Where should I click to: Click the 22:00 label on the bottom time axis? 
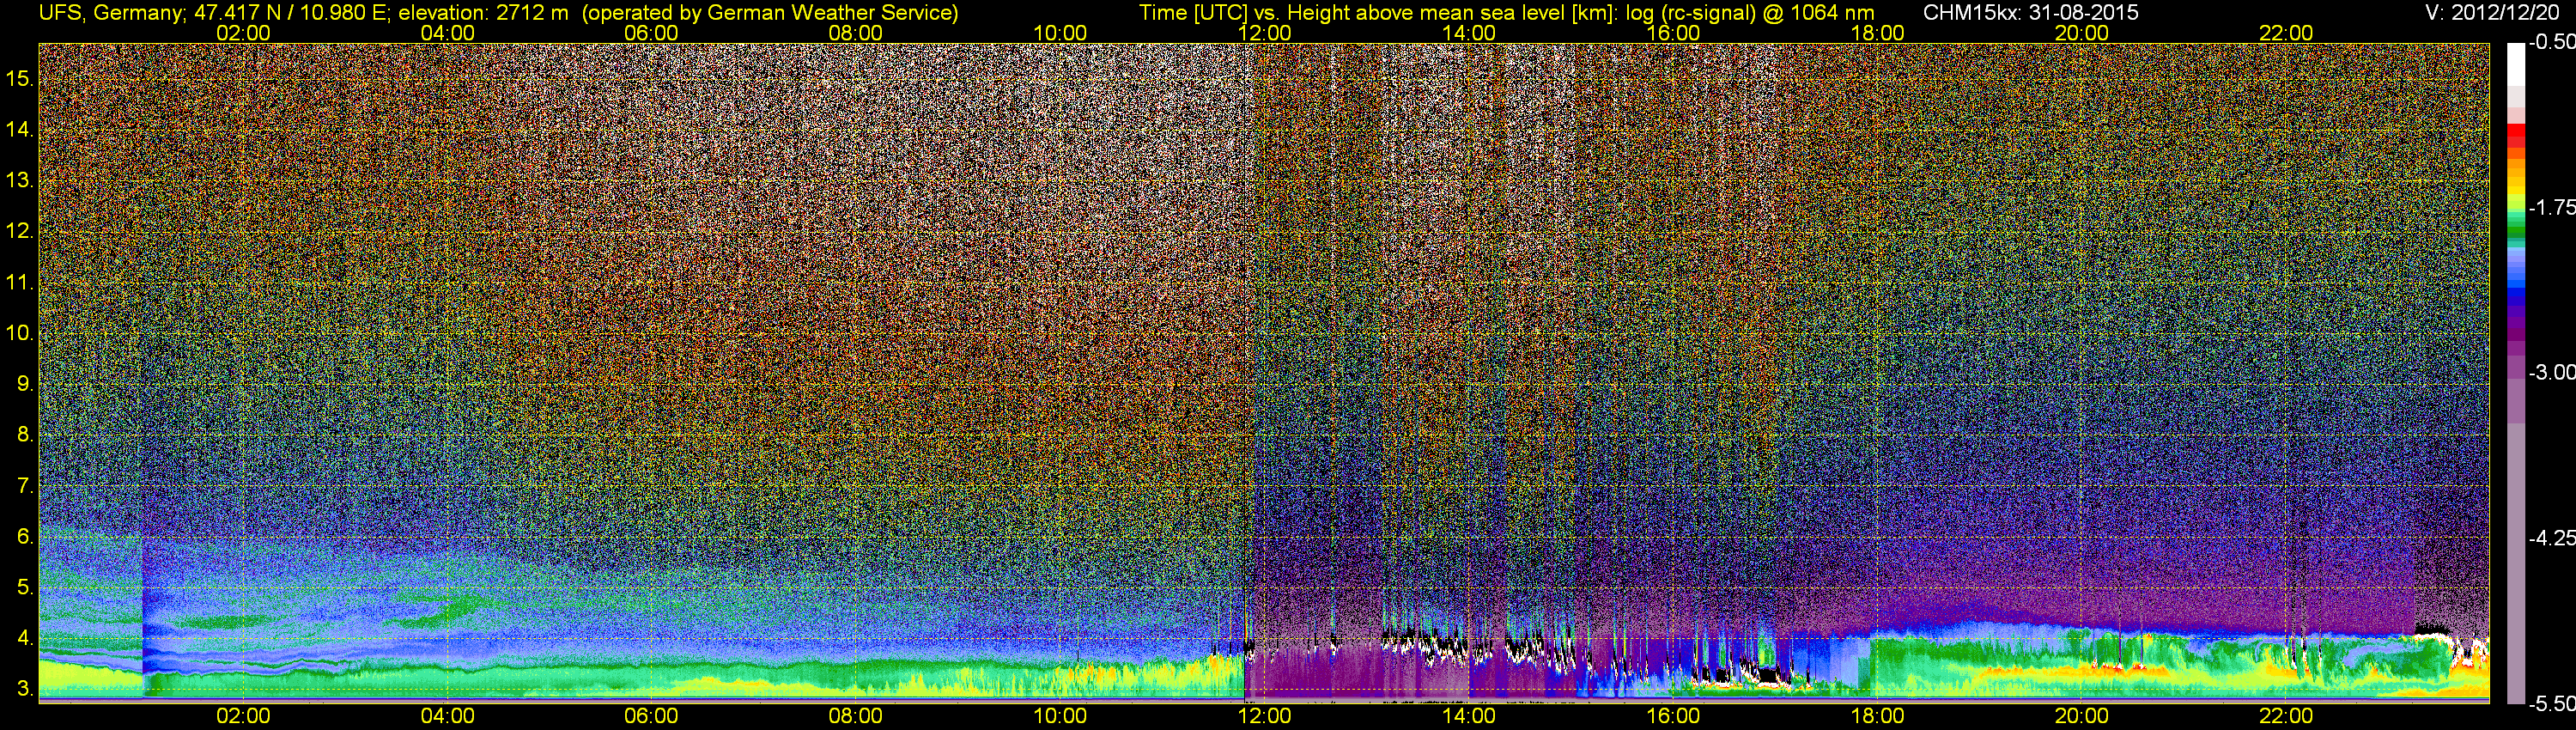tap(2286, 716)
